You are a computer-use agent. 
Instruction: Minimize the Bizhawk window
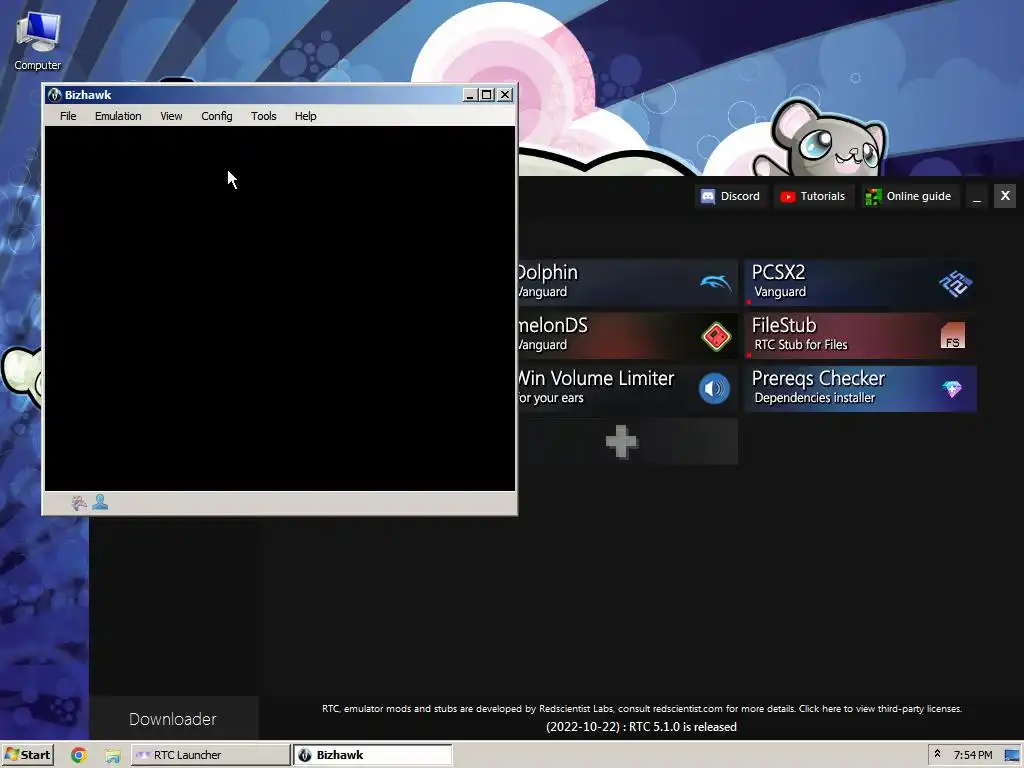point(470,95)
